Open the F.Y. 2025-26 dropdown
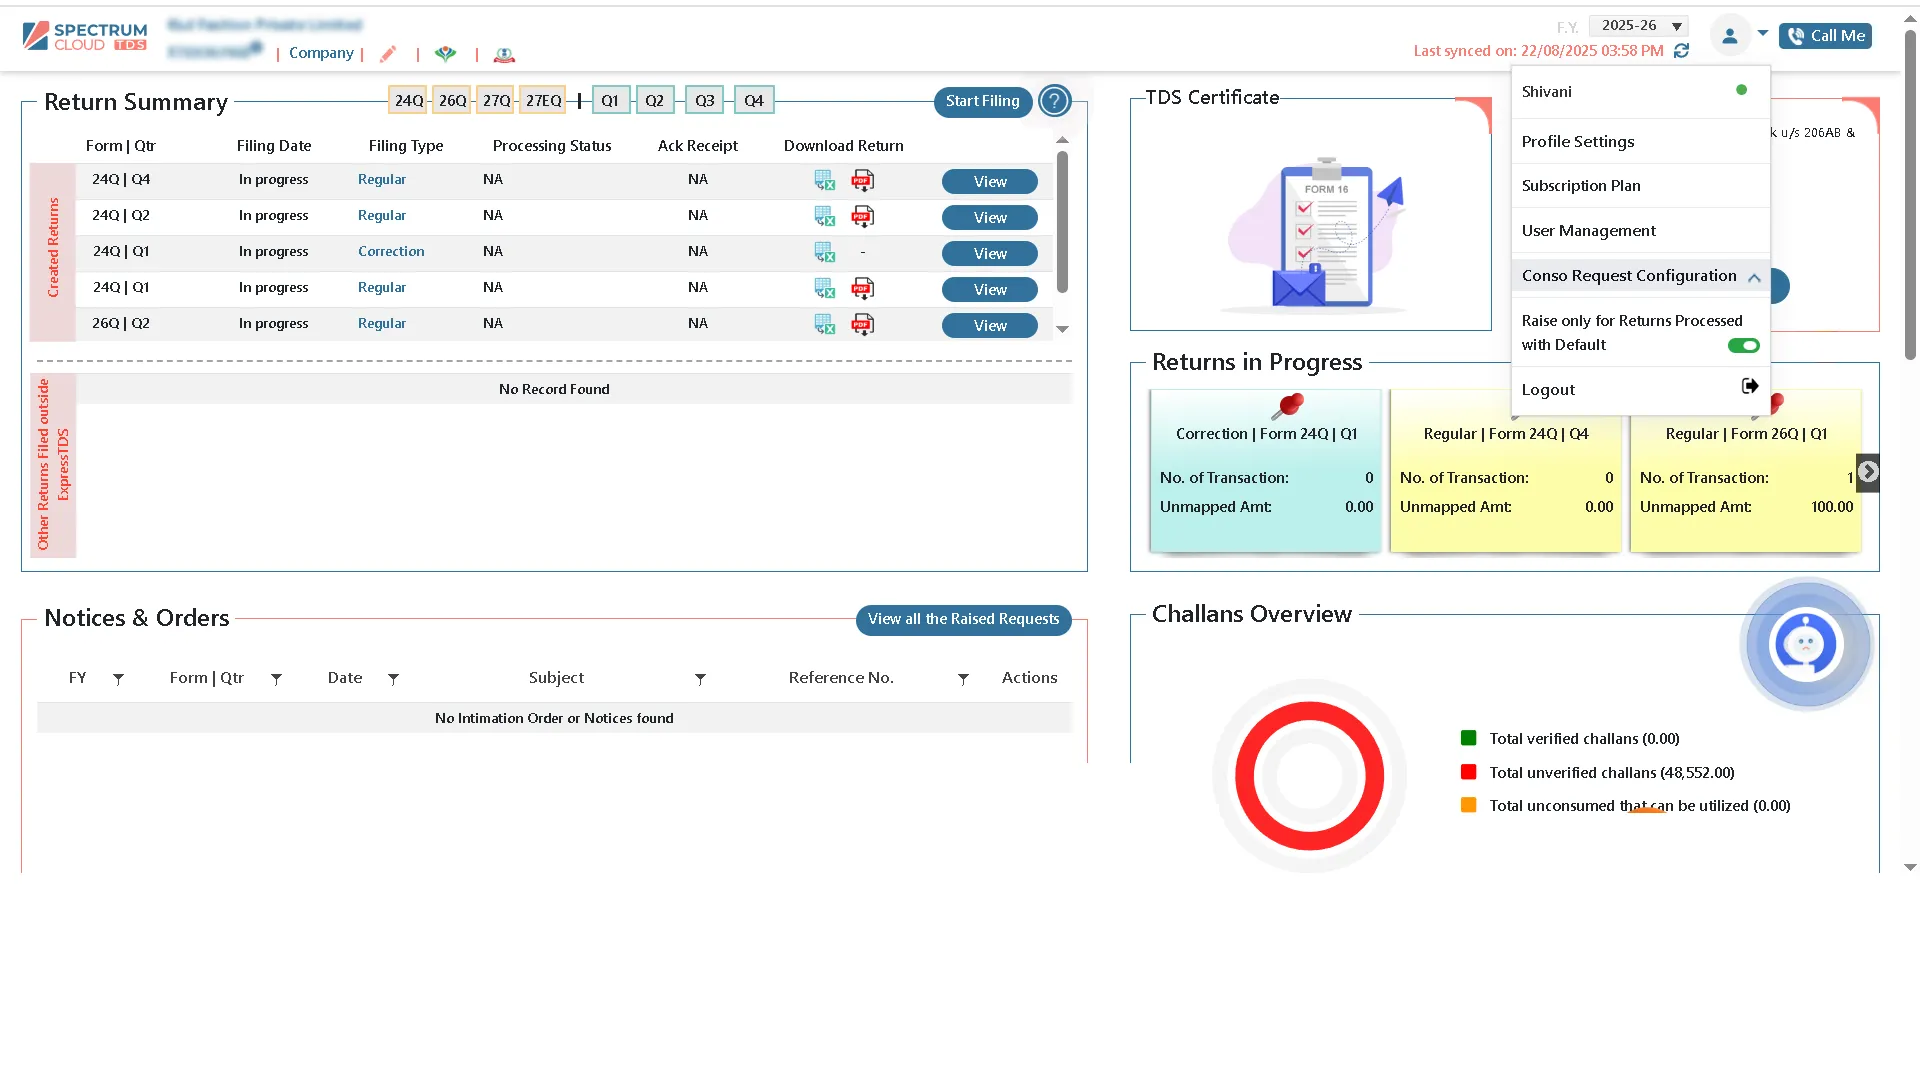The image size is (1920, 1080). [1638, 26]
